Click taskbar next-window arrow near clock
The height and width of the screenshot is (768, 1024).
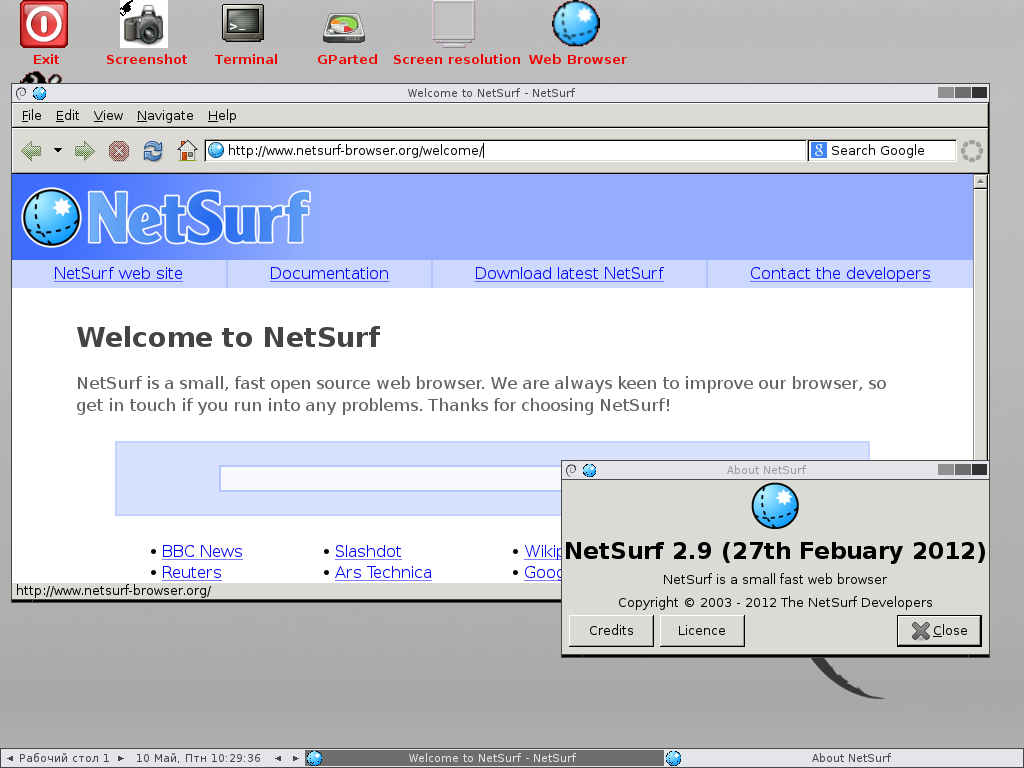coord(296,758)
